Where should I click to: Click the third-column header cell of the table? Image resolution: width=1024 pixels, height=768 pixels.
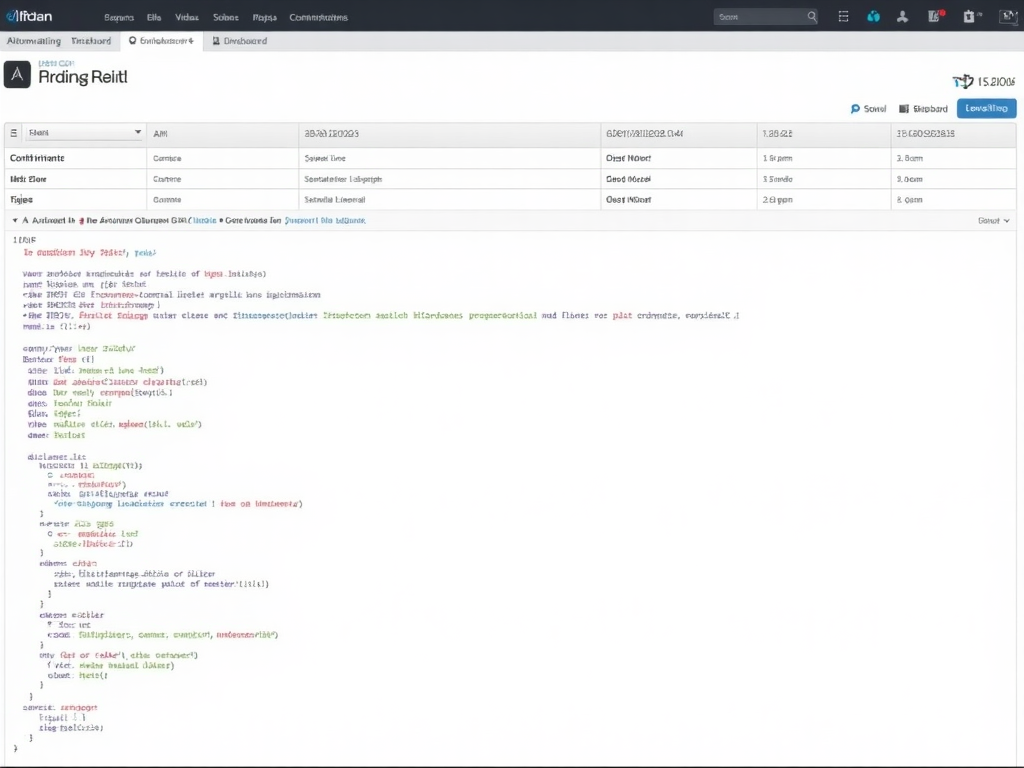[449, 133]
